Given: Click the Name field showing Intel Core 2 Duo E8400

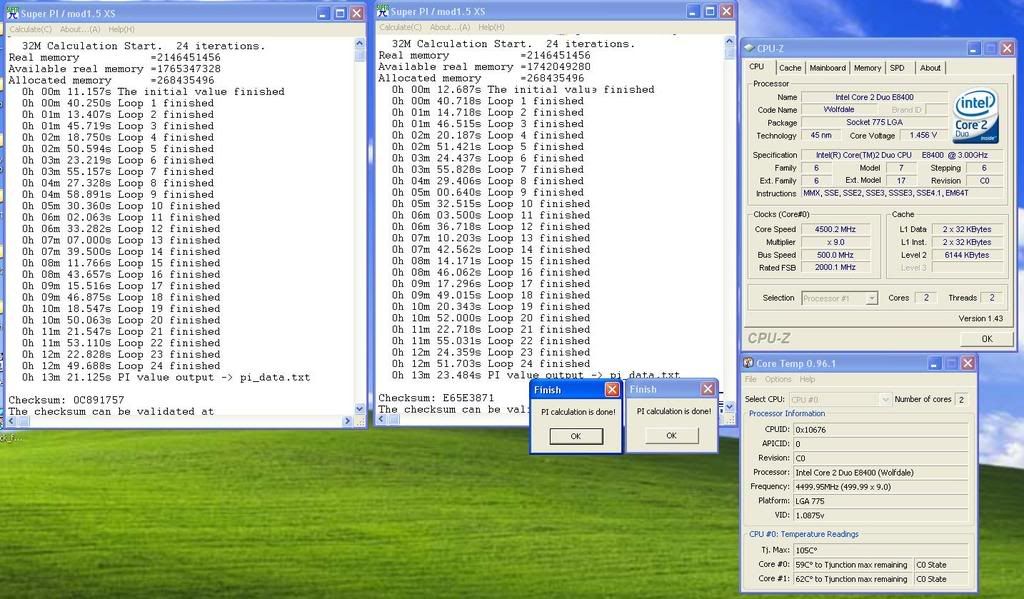Looking at the screenshot, I should pyautogui.click(x=874, y=97).
